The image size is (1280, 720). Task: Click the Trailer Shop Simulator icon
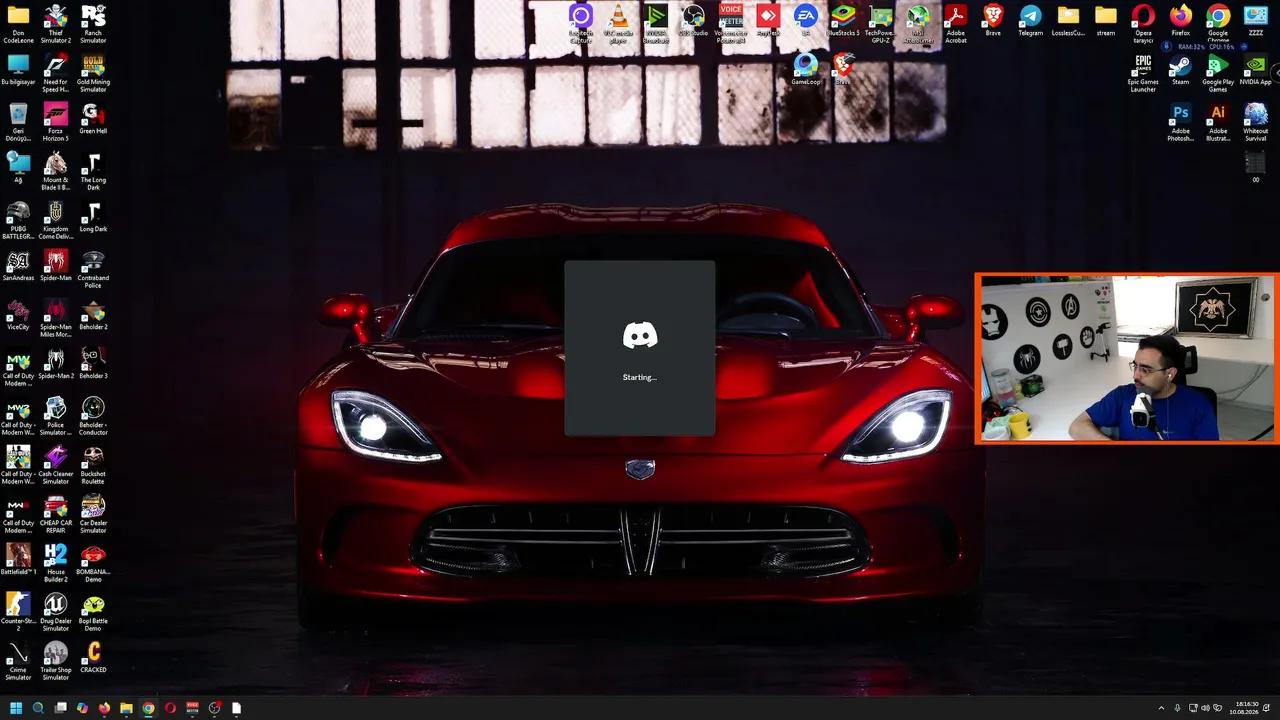click(x=56, y=661)
